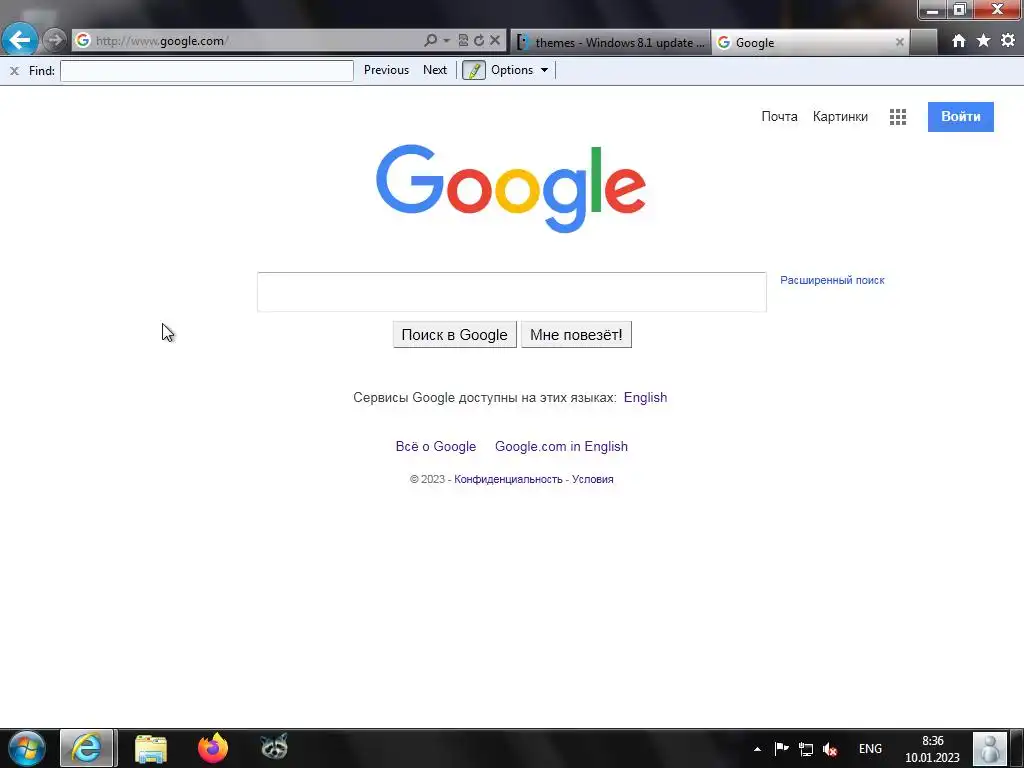Launch Firefox from the taskbar

coord(212,748)
